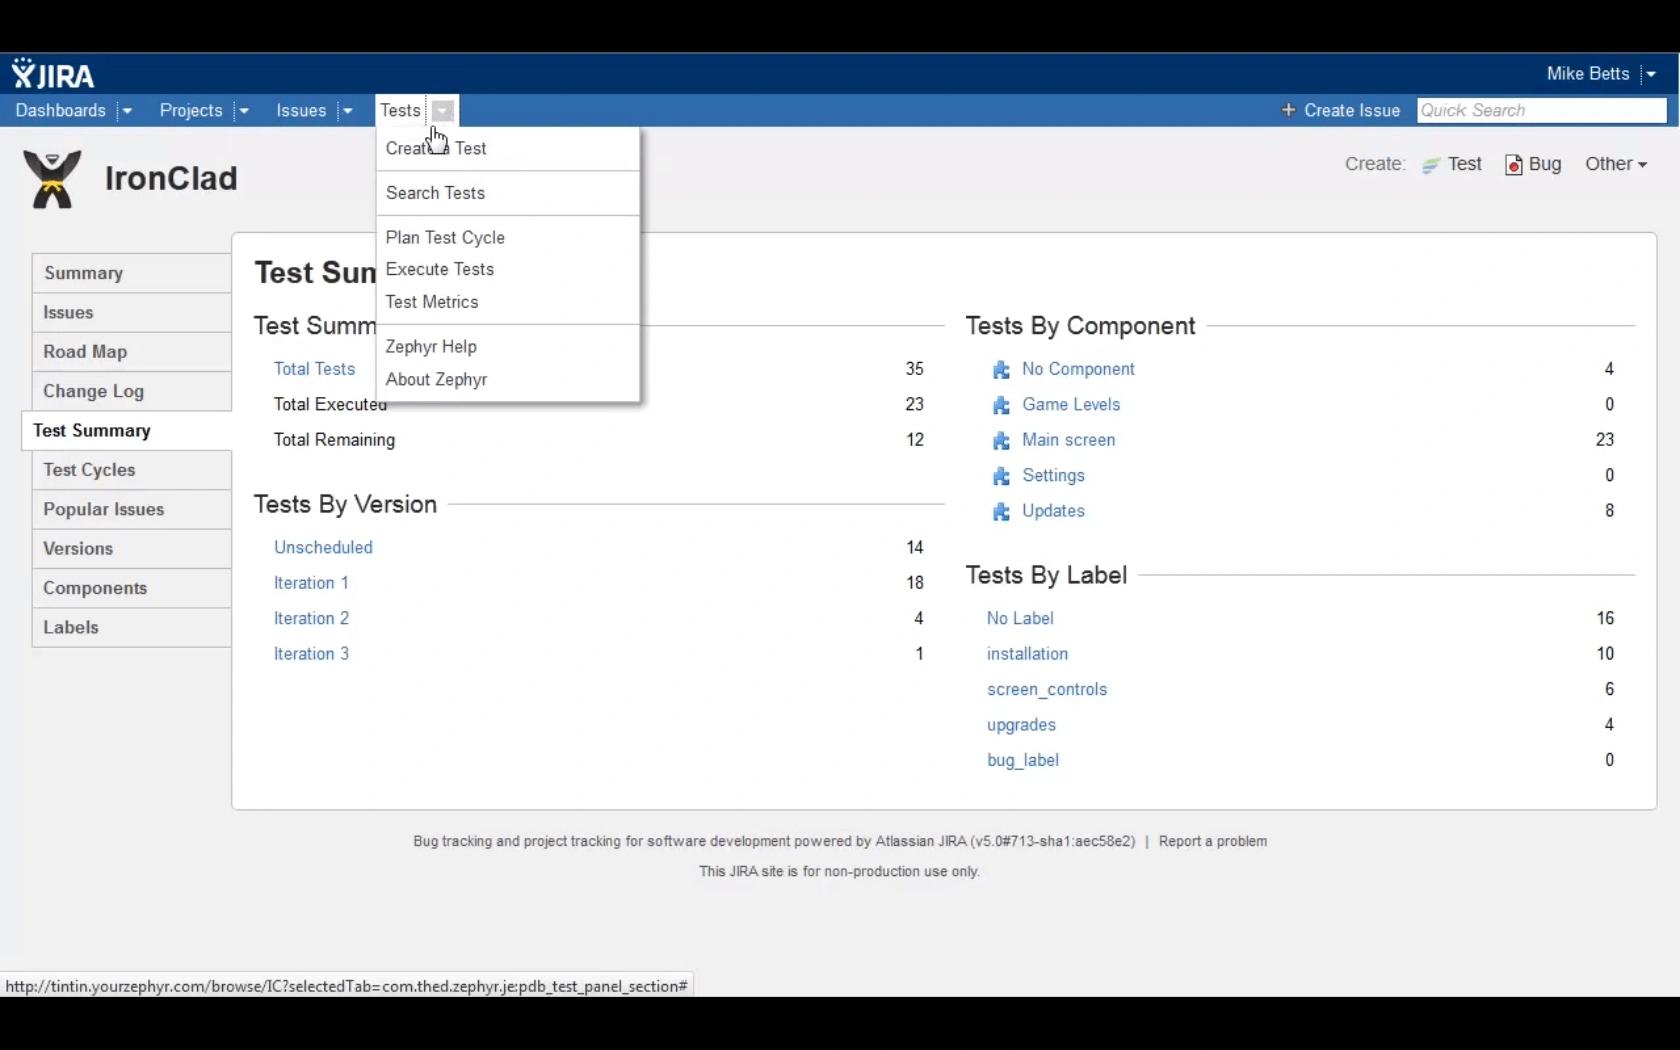Open the Updates component link
The width and height of the screenshot is (1680, 1050).
click(1053, 511)
